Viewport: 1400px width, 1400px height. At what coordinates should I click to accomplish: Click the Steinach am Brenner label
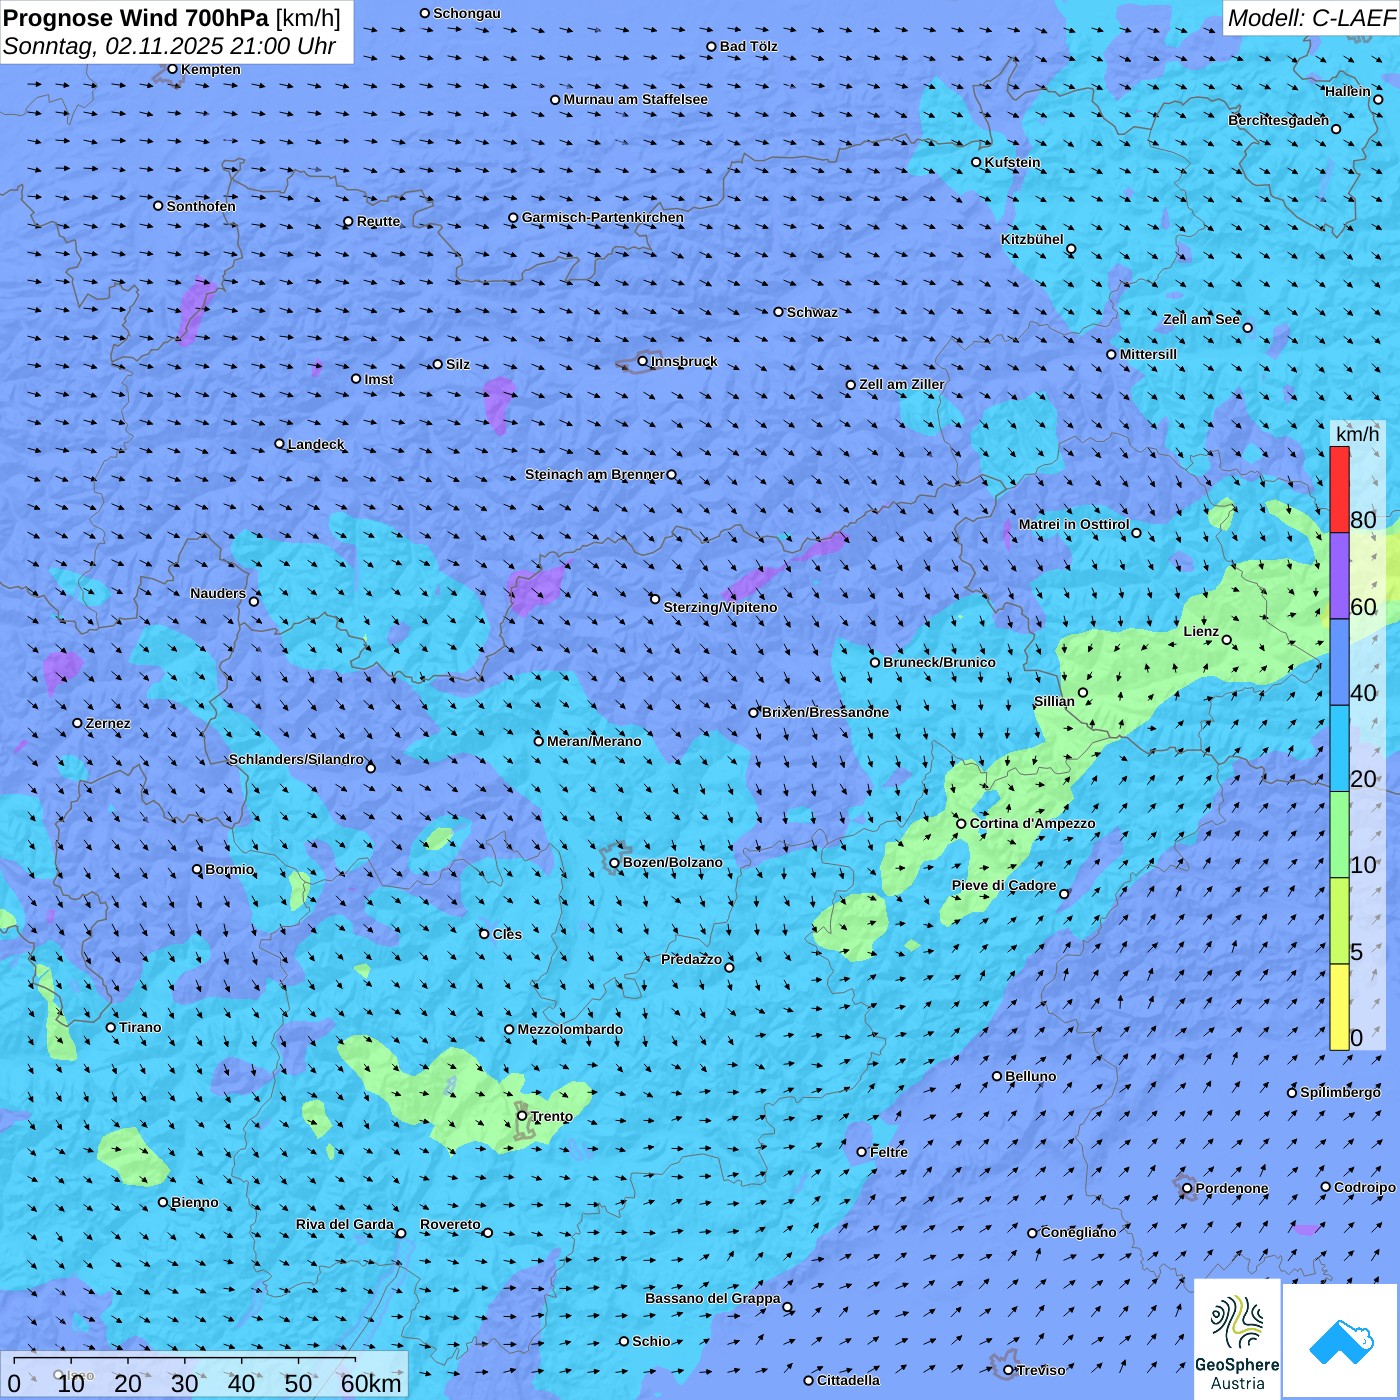(x=595, y=474)
